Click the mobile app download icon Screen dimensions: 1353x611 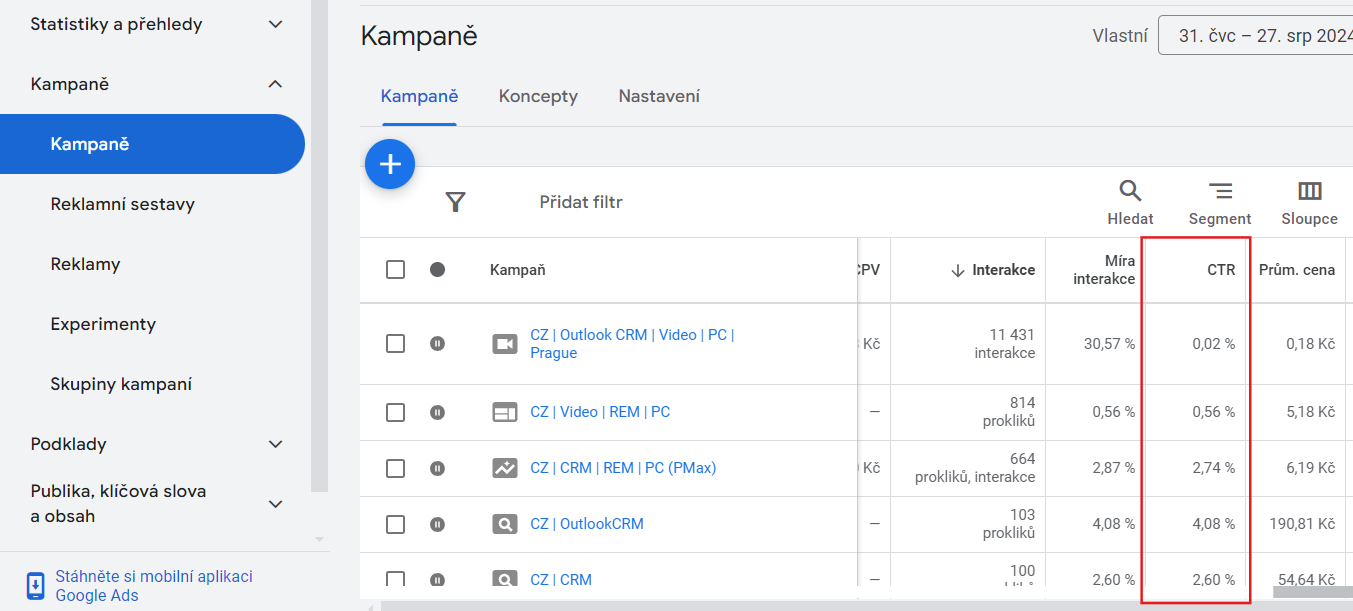(36, 586)
